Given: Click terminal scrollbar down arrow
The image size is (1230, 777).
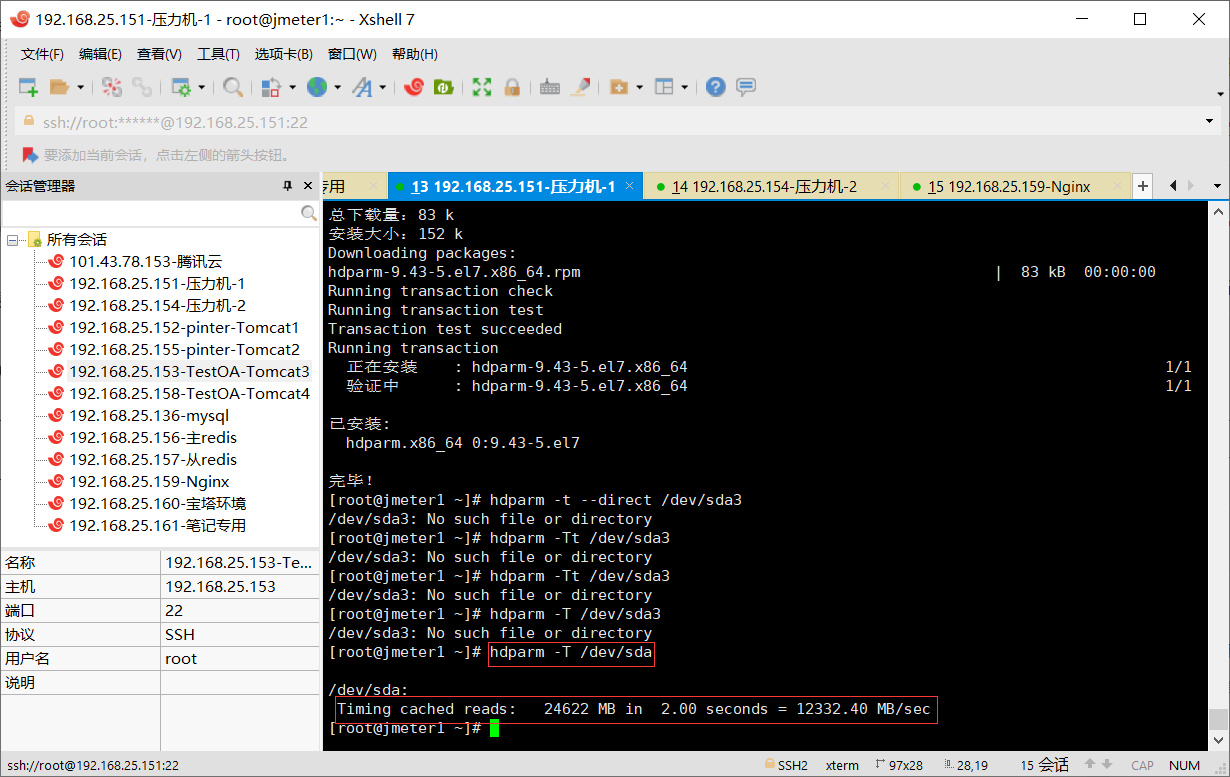Looking at the screenshot, I should click(x=1217, y=741).
